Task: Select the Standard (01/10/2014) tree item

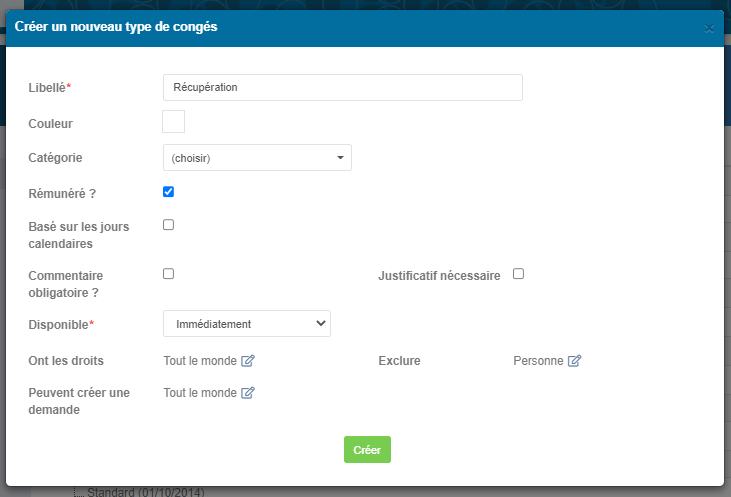Action: point(145,492)
